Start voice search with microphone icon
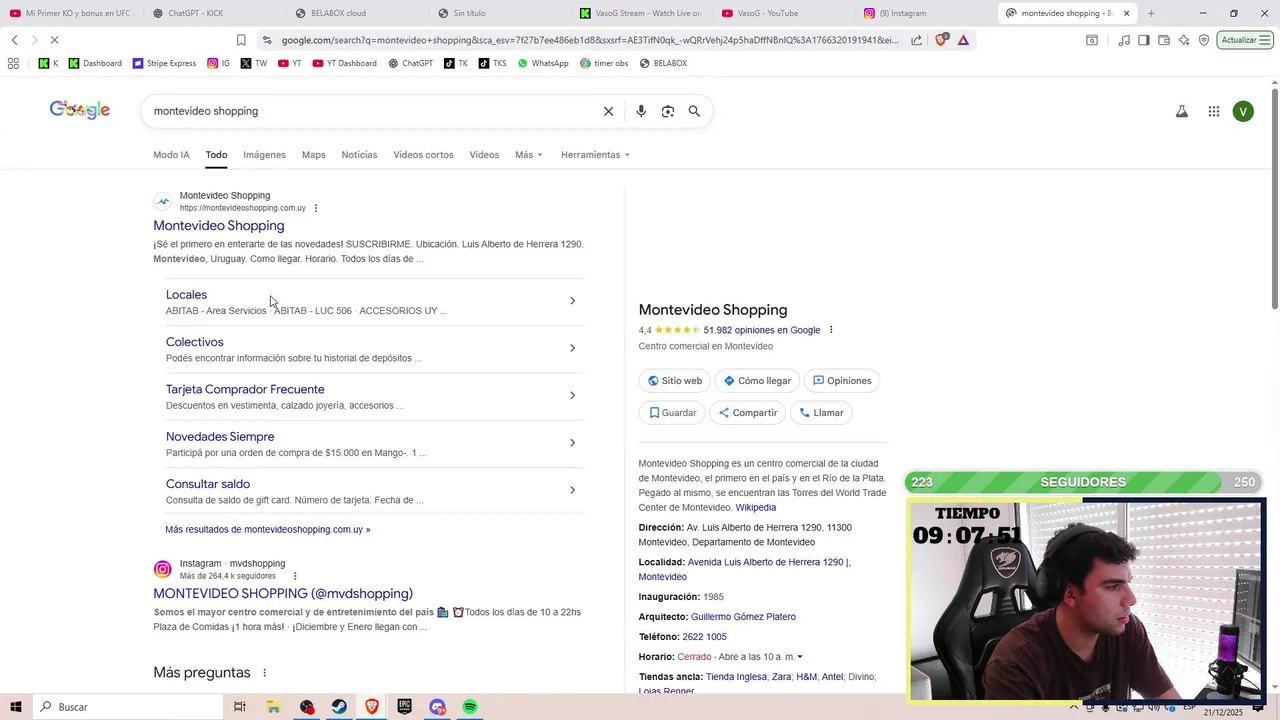This screenshot has width=1280, height=720. pyautogui.click(x=641, y=111)
